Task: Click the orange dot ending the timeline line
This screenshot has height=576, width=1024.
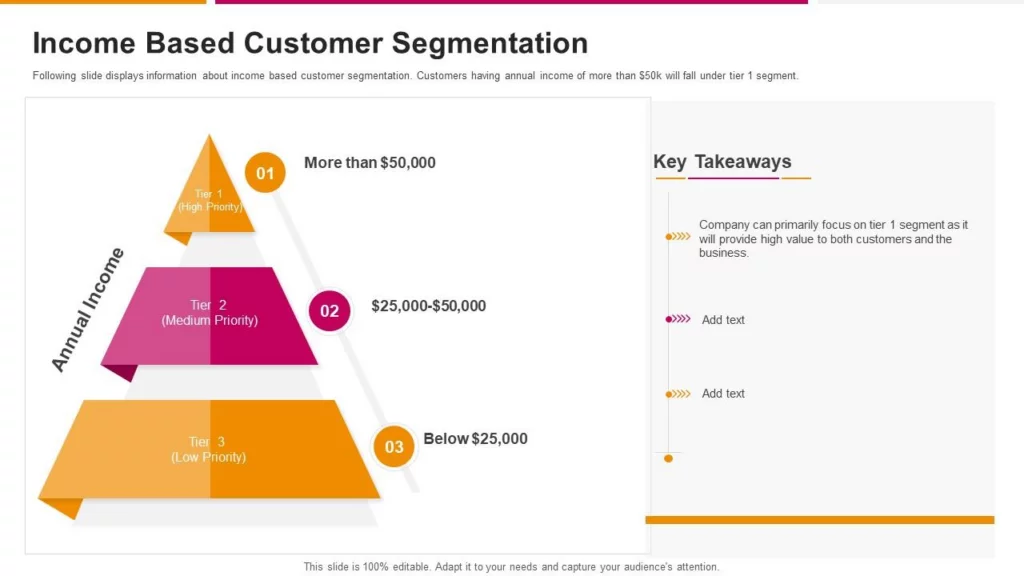Action: pyautogui.click(x=668, y=458)
